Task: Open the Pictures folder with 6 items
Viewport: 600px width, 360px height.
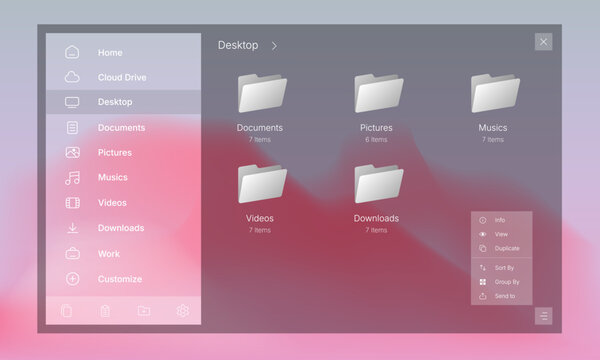Action: (378, 93)
